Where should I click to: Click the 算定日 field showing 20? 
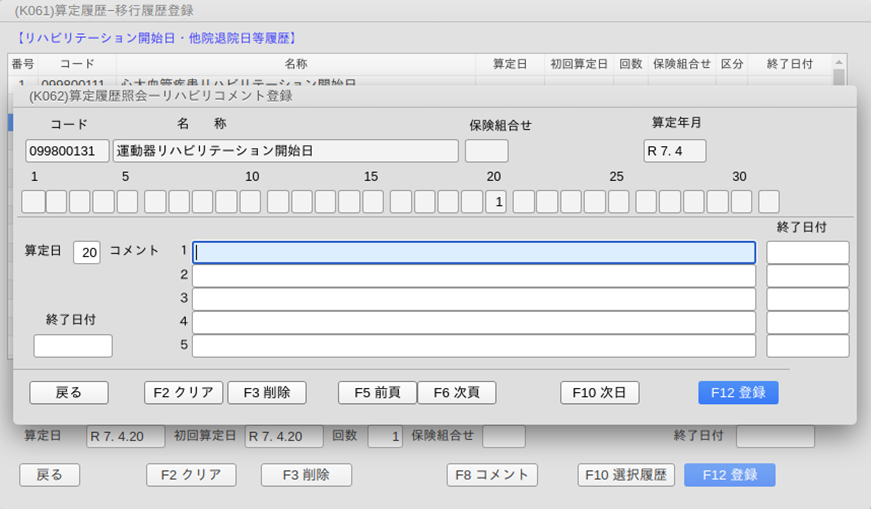(x=86, y=252)
